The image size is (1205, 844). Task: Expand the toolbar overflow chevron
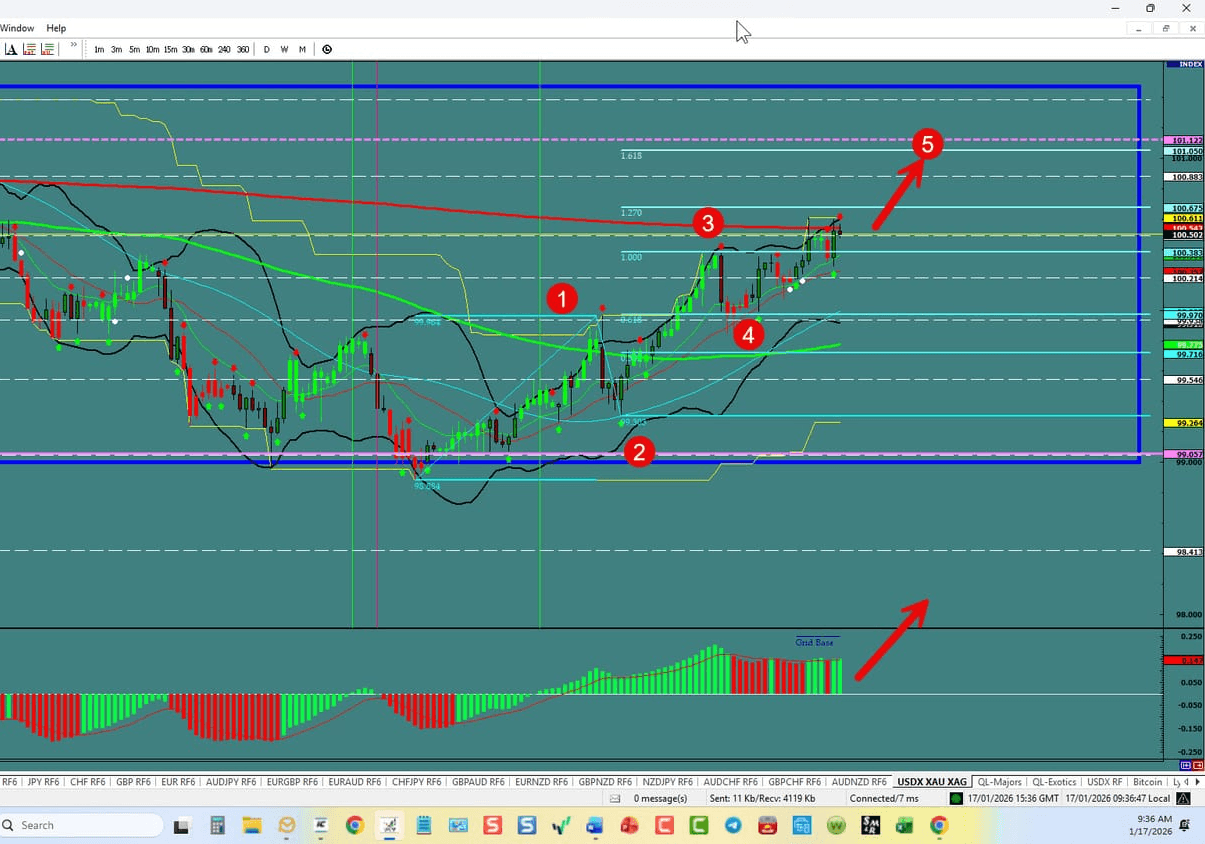[x=73, y=46]
